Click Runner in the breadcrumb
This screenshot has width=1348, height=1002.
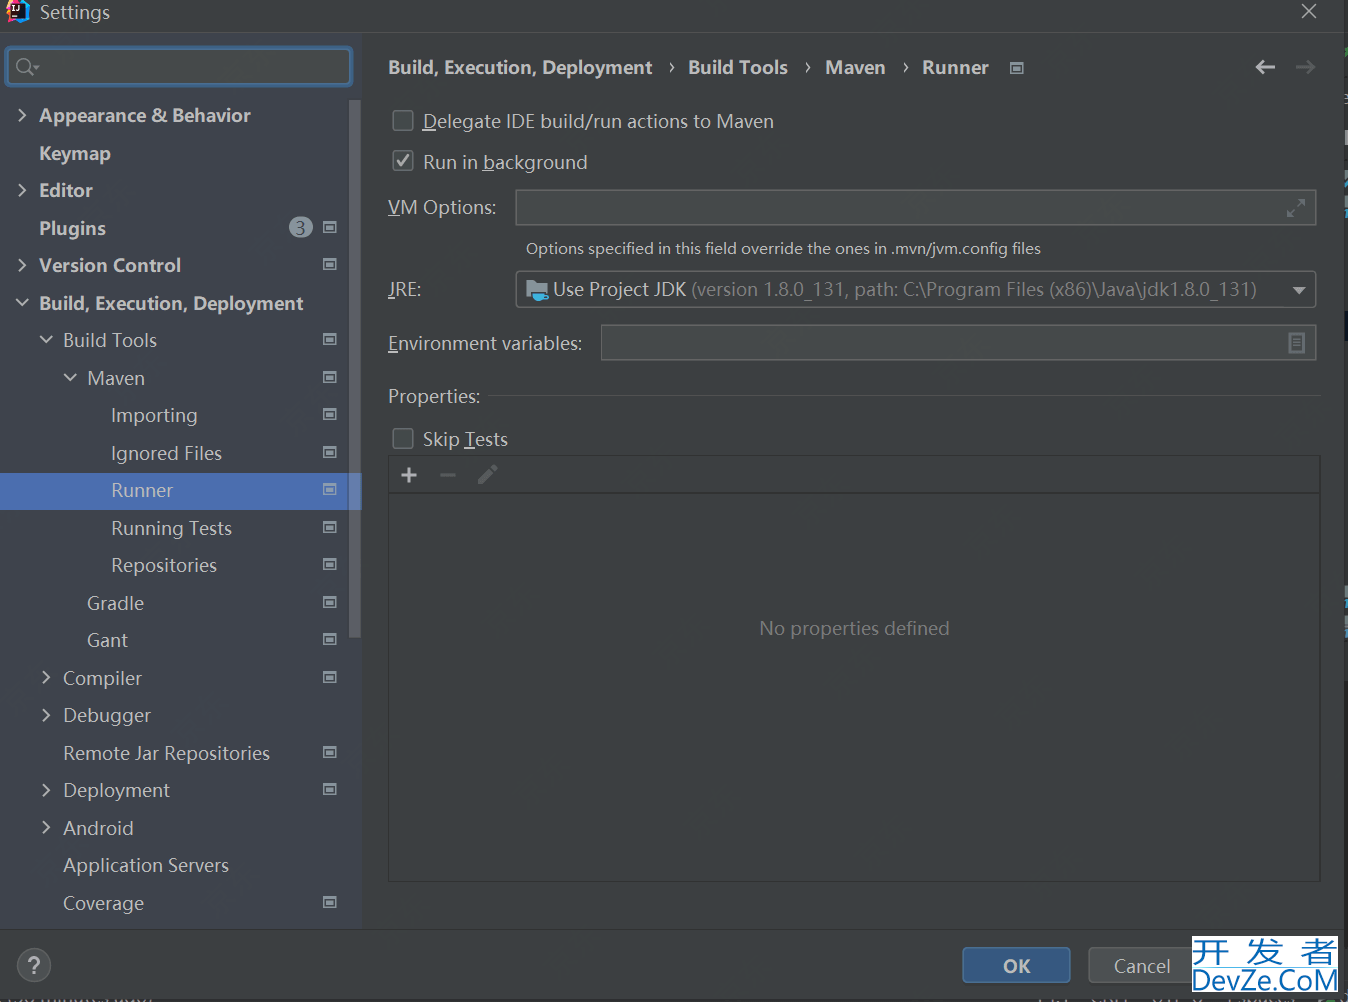click(x=955, y=67)
